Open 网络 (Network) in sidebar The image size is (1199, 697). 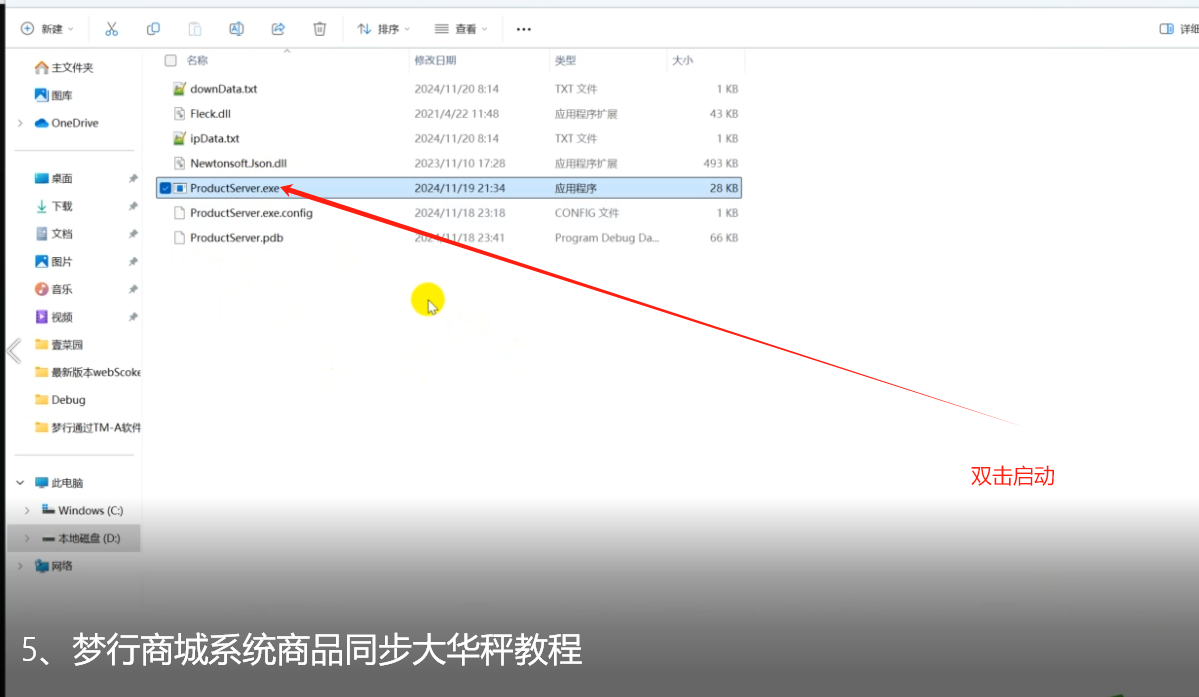[x=54, y=566]
